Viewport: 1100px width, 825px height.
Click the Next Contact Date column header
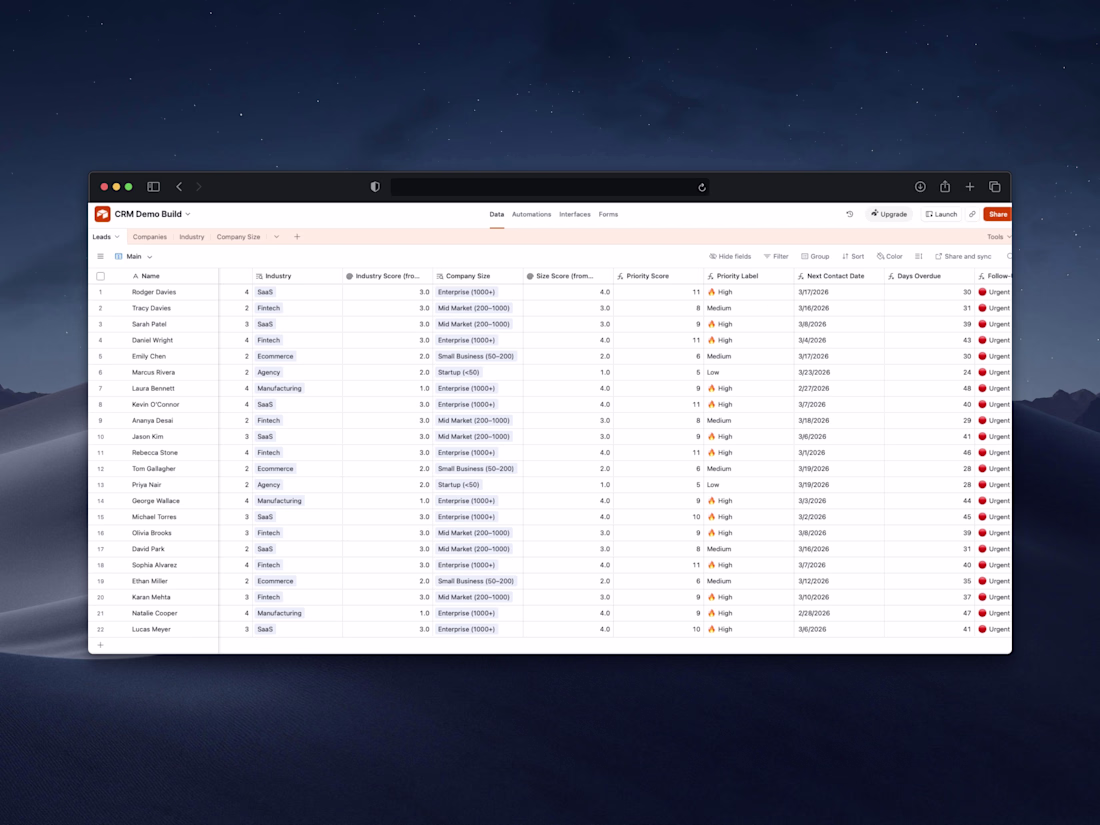[839, 276]
